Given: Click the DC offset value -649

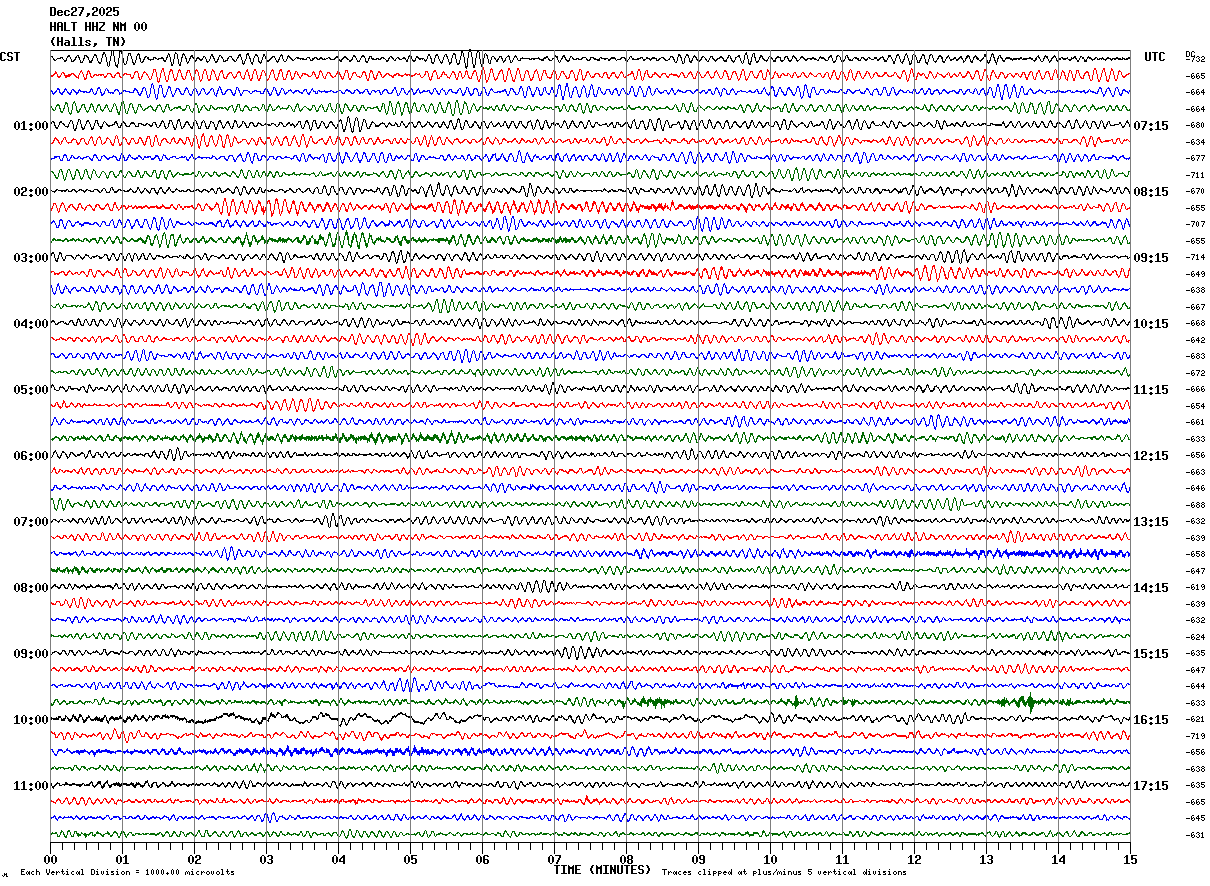Looking at the screenshot, I should (x=1195, y=274).
